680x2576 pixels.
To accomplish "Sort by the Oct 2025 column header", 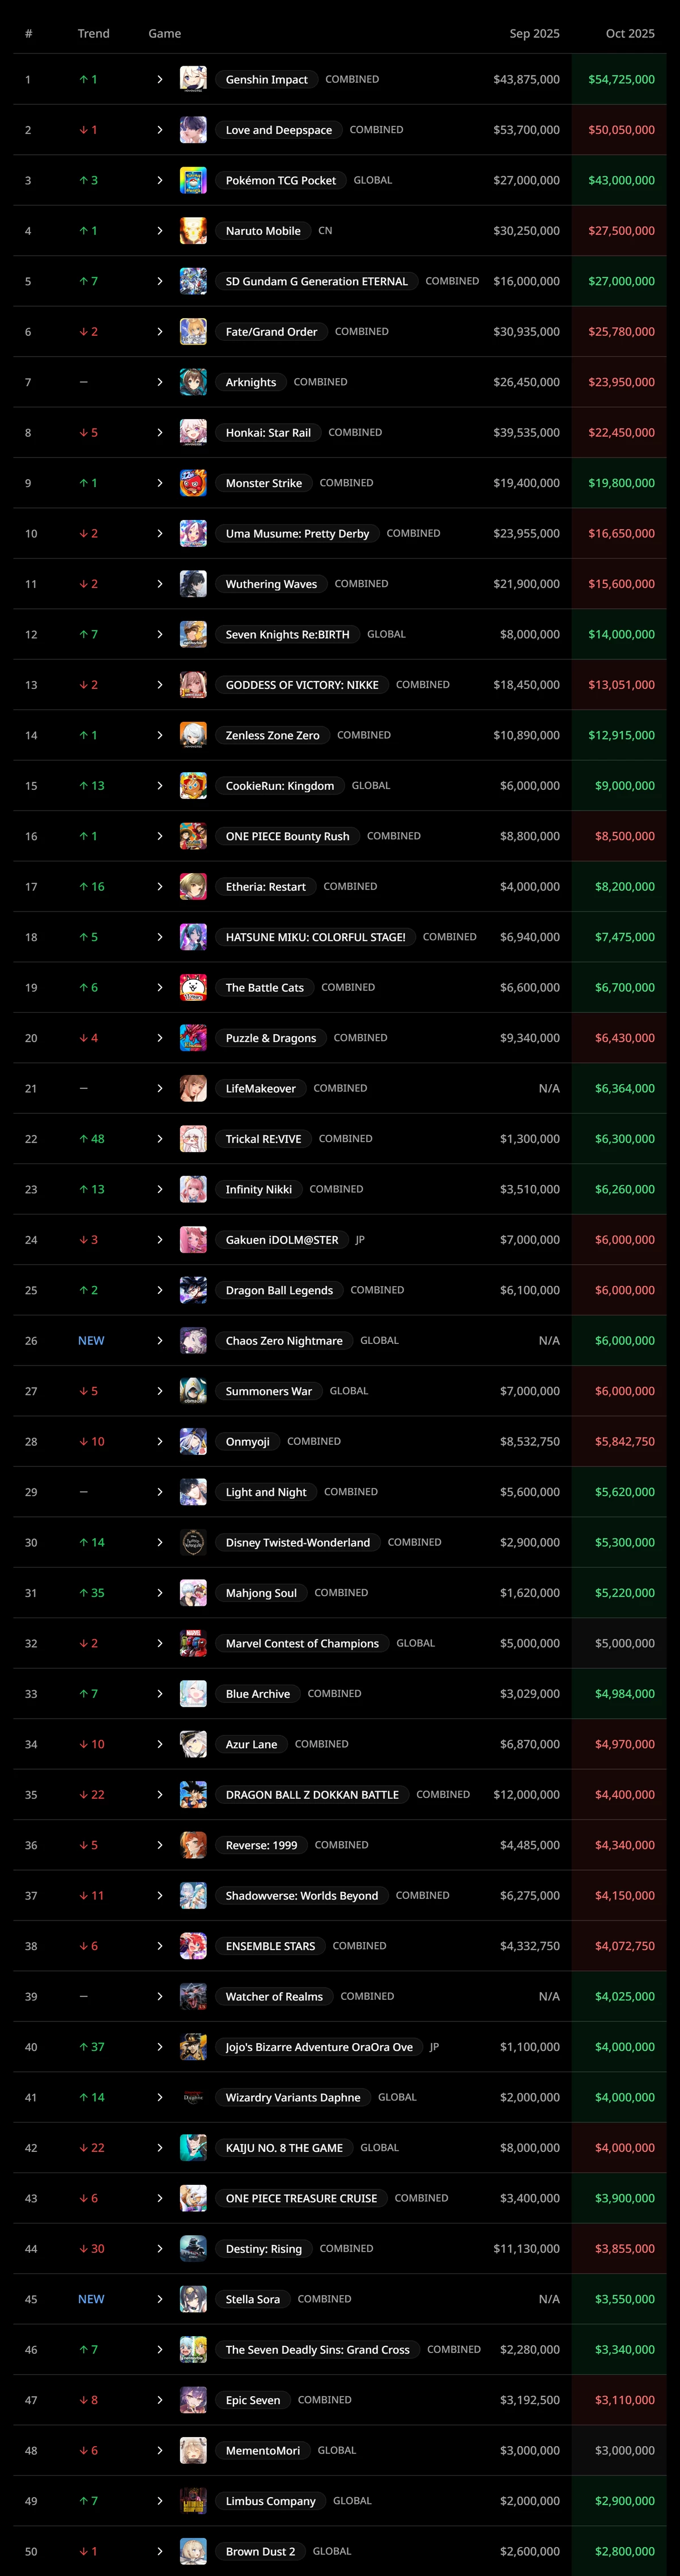I will [x=629, y=34].
